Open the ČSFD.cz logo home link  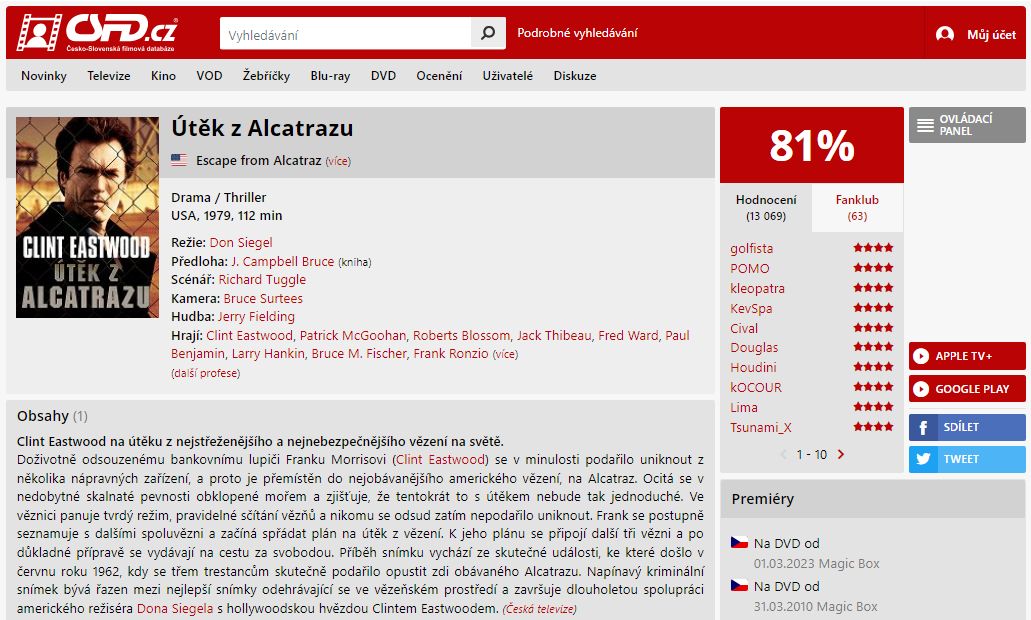click(97, 32)
